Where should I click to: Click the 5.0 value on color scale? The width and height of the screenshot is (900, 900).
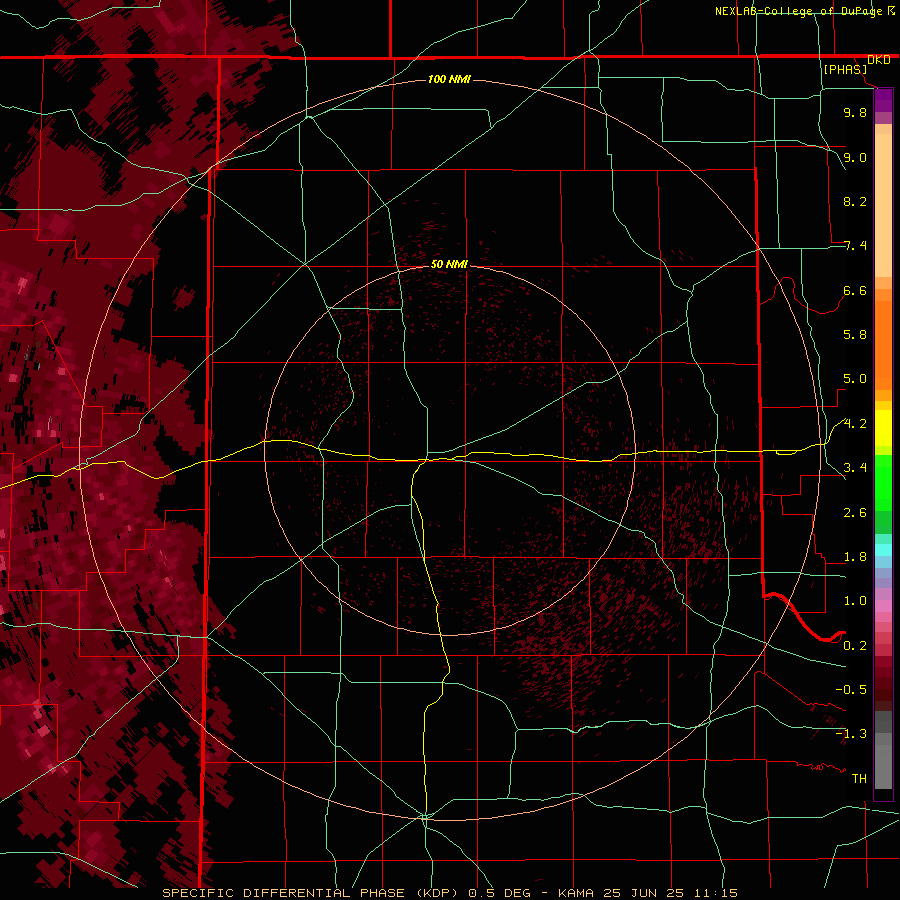click(855, 379)
